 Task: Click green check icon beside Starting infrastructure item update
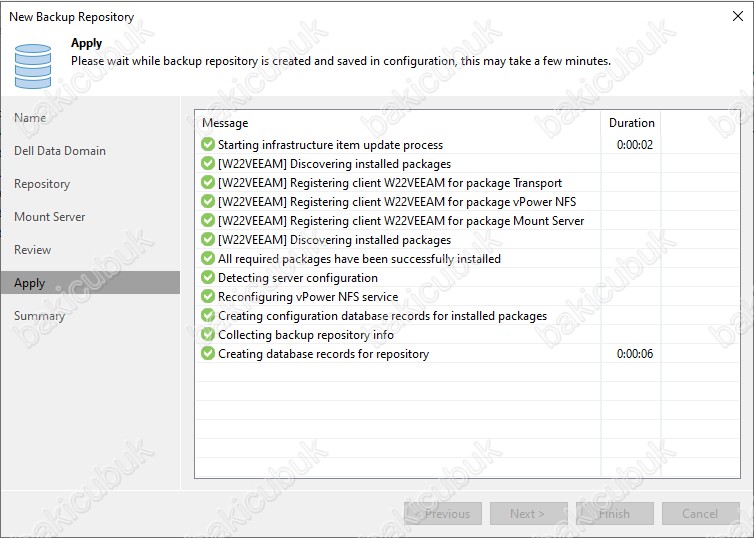(208, 144)
